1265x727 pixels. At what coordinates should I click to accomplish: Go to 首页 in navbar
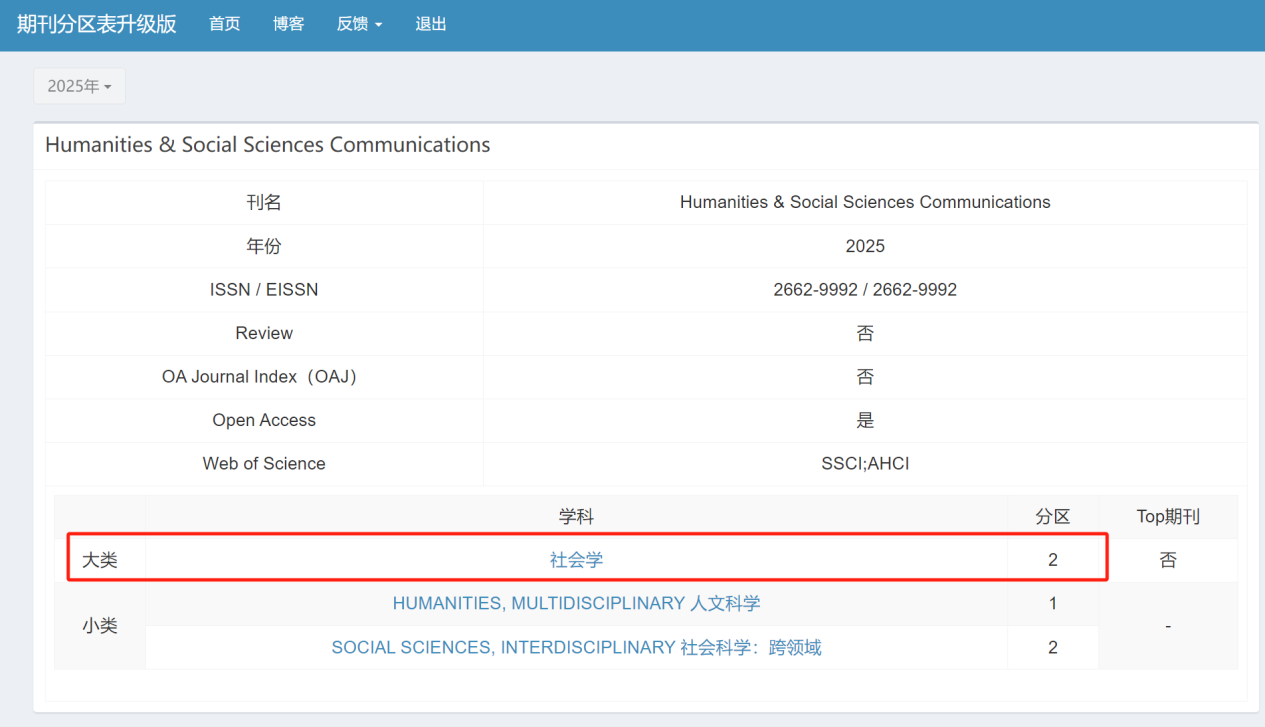(x=224, y=24)
